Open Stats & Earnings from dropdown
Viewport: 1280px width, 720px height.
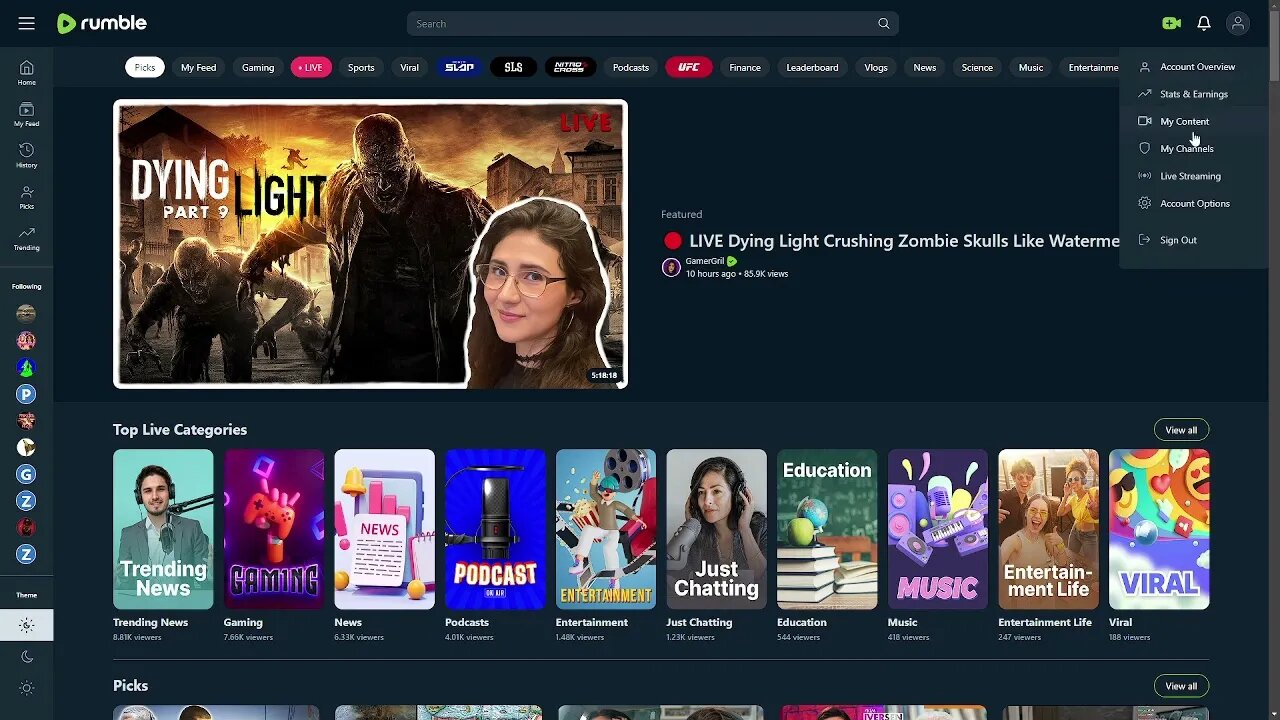[1194, 94]
